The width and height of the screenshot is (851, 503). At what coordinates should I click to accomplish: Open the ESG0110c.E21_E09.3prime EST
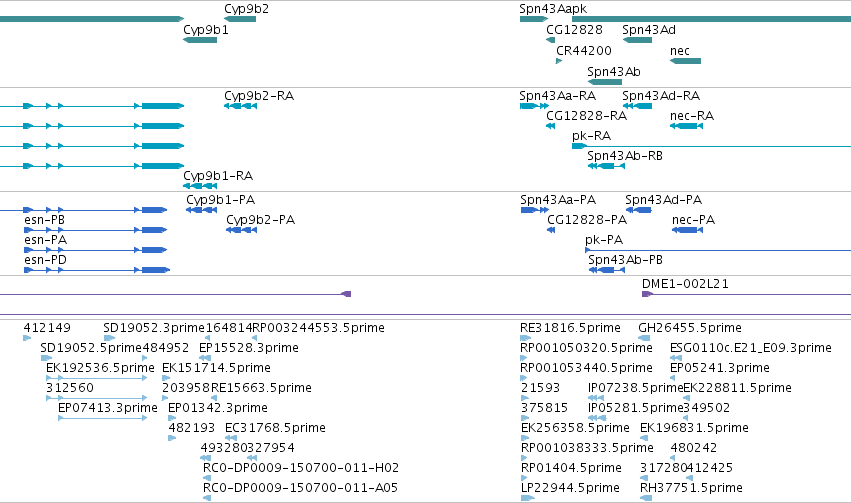point(676,358)
